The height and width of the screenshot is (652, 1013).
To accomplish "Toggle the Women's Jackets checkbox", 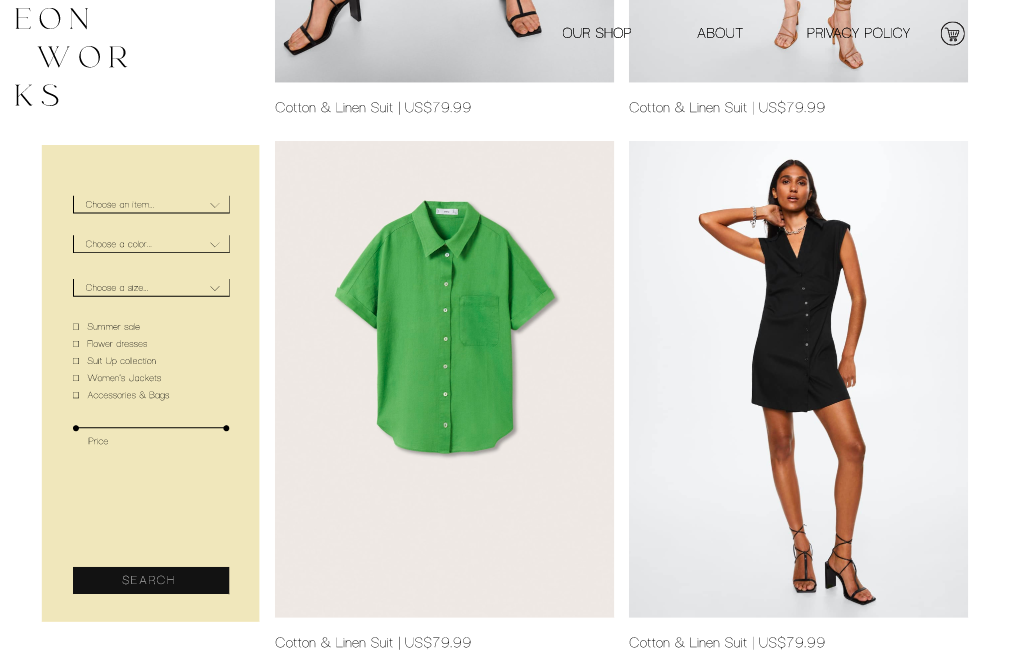I will pos(76,378).
